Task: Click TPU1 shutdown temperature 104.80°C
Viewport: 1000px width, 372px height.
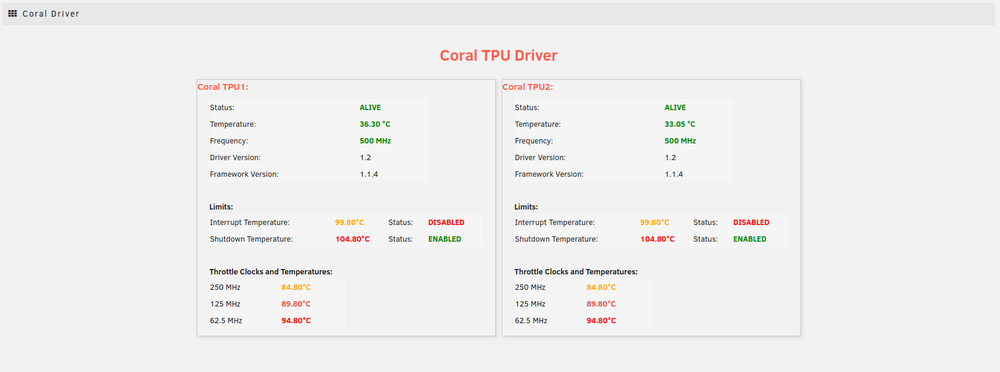Action: click(353, 239)
